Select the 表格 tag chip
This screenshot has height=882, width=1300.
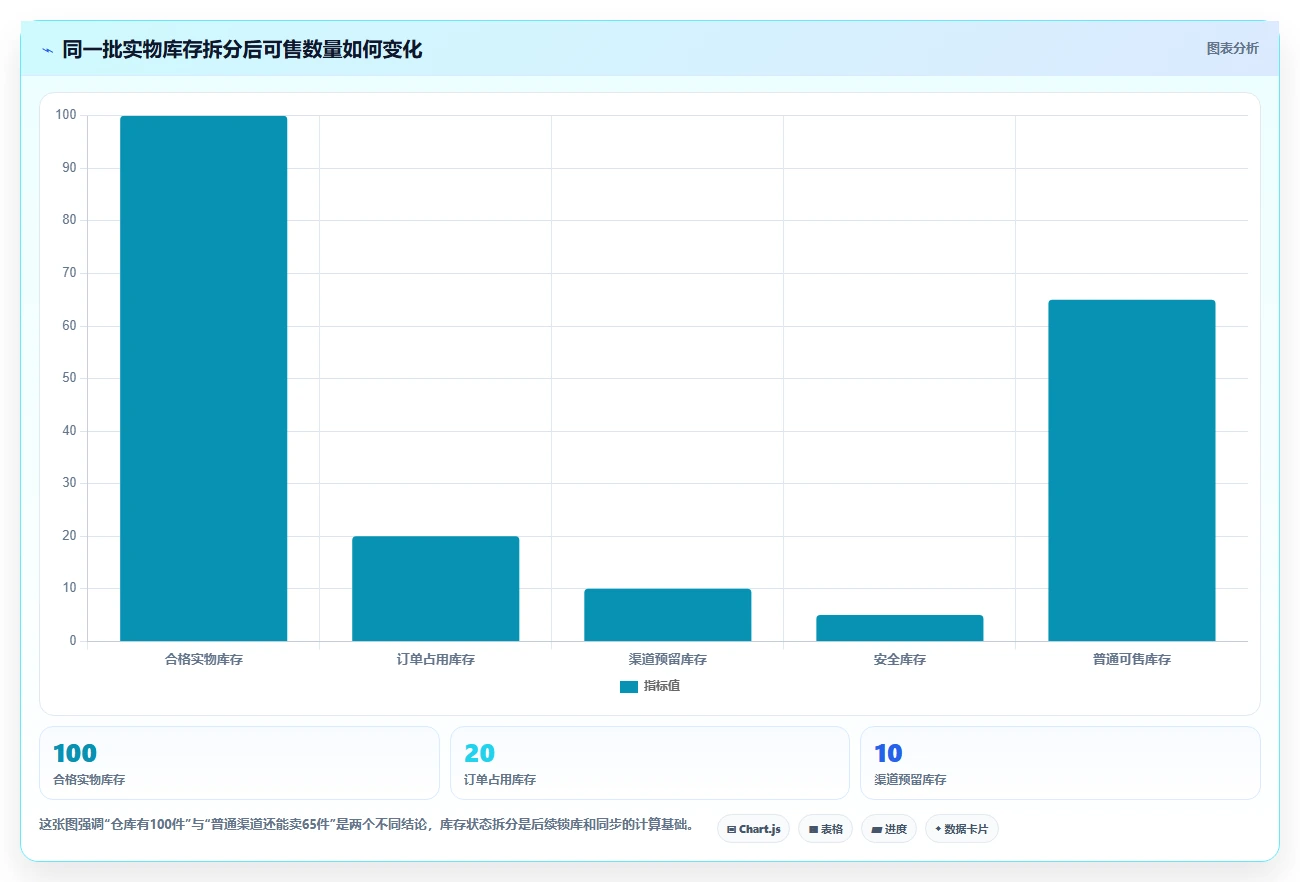click(825, 829)
